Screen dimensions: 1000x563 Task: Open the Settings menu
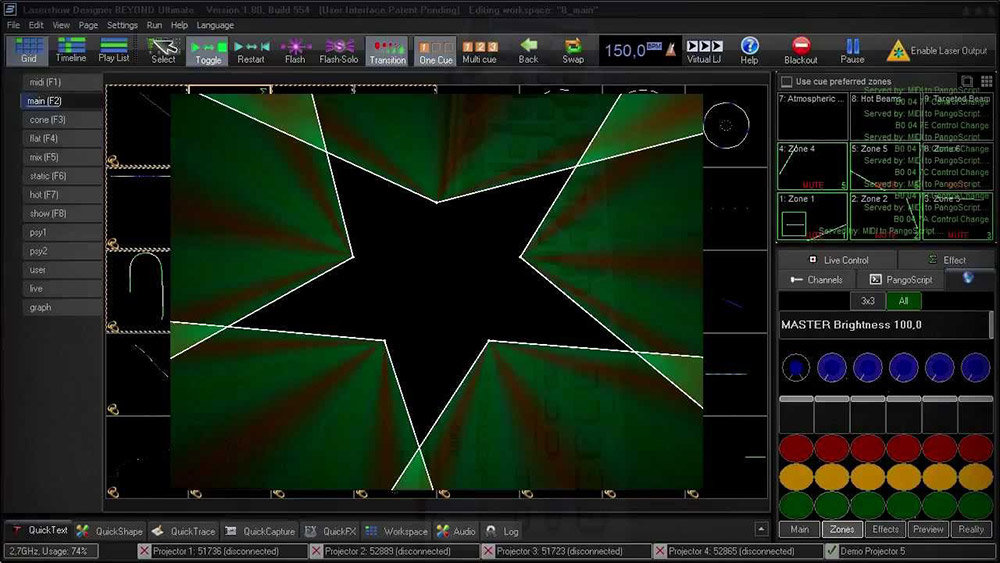(122, 25)
